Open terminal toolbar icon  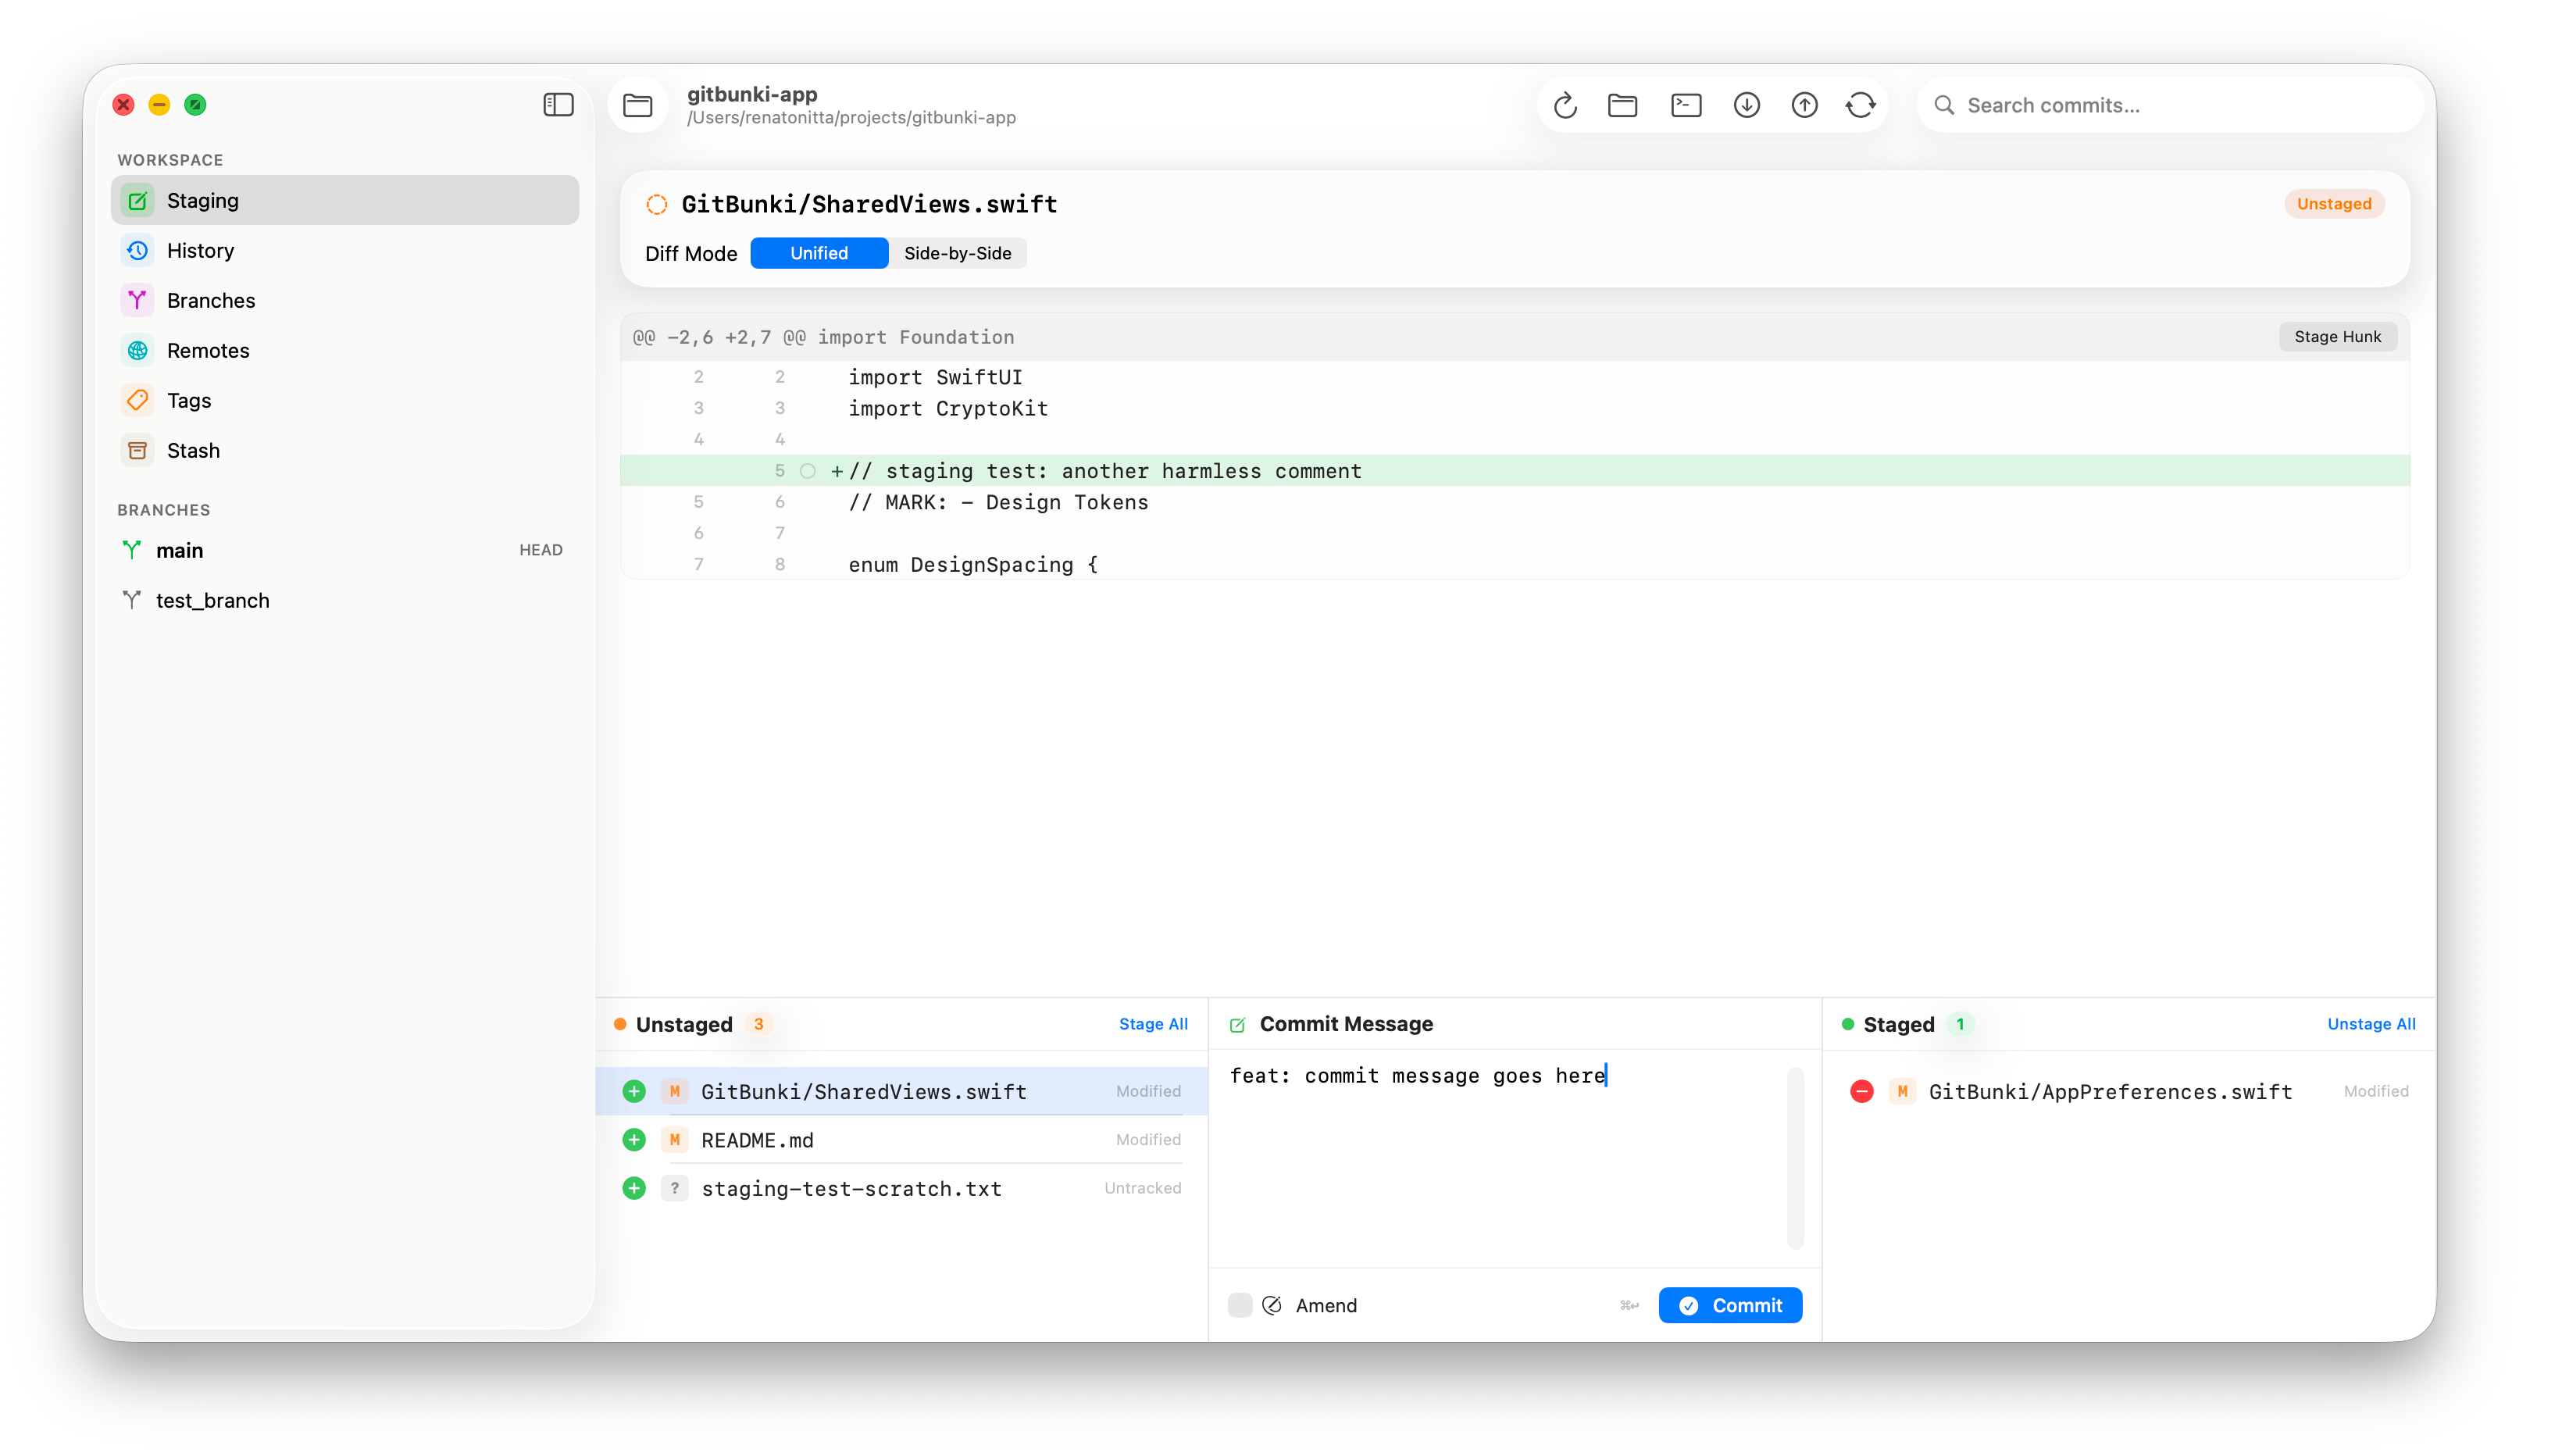point(1686,105)
